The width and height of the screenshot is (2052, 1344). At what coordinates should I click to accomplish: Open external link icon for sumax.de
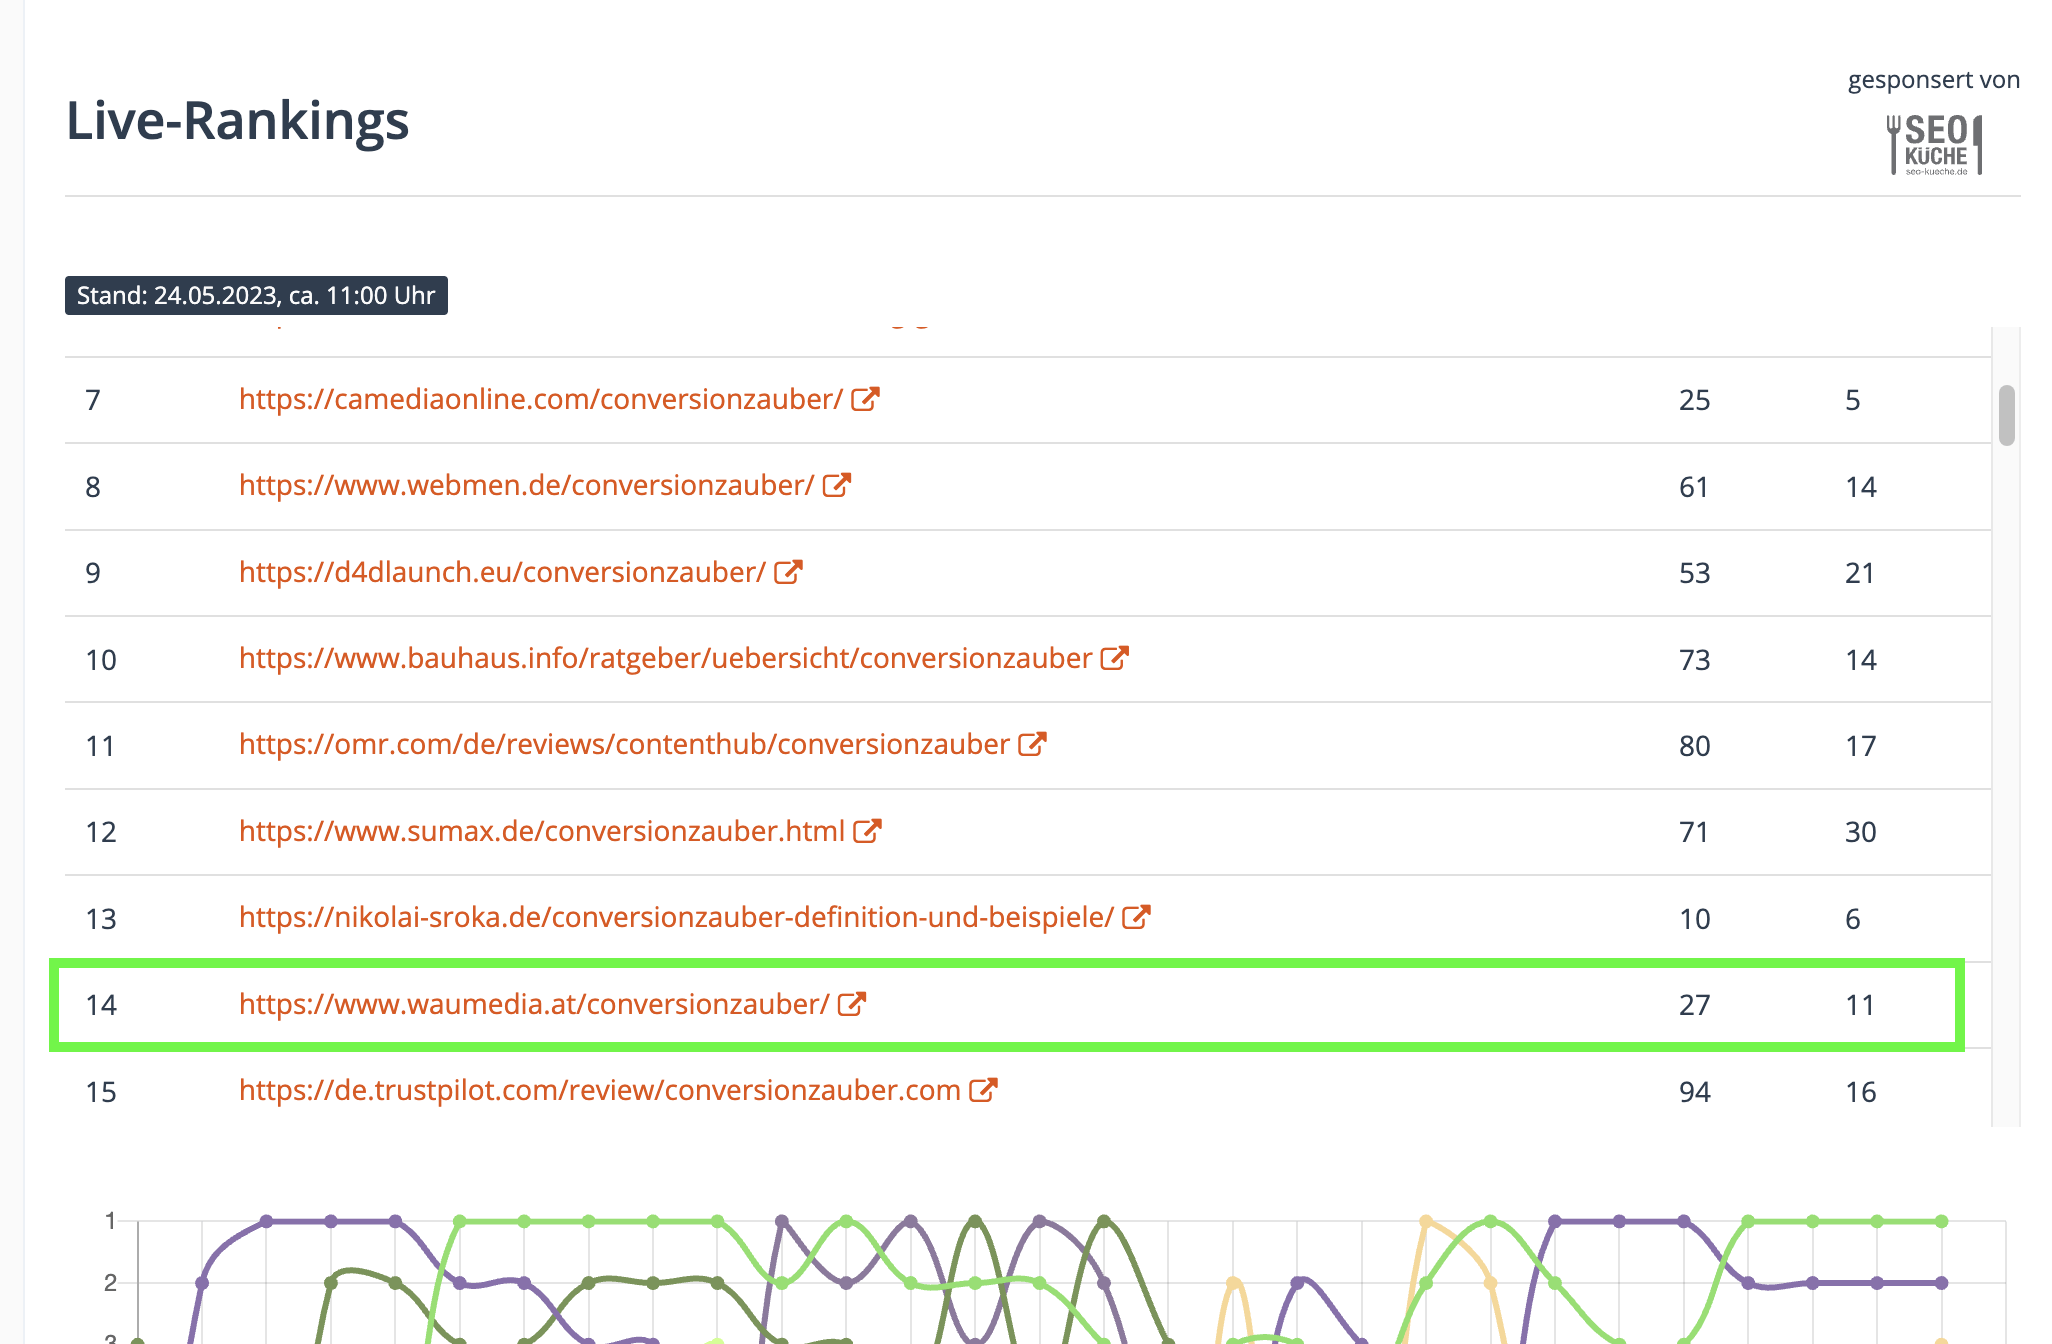867,831
